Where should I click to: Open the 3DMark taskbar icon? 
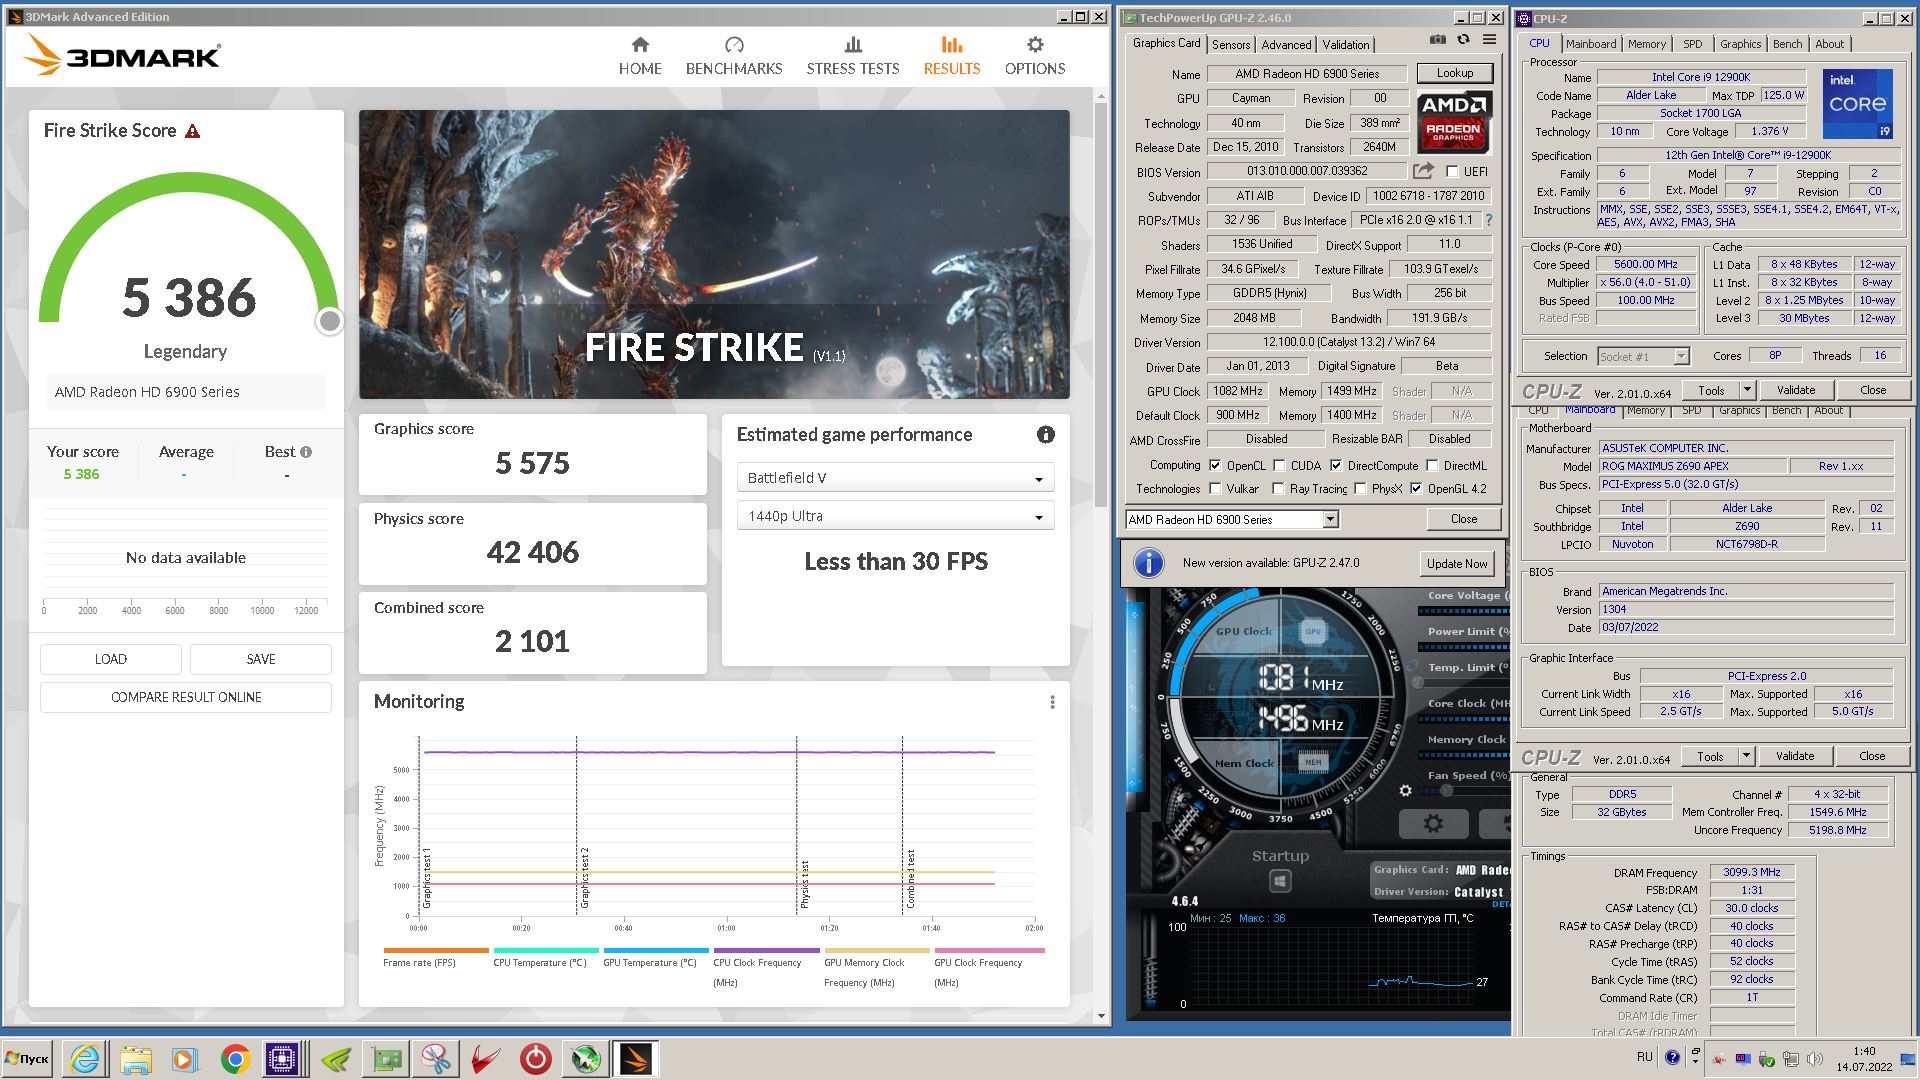(636, 1059)
